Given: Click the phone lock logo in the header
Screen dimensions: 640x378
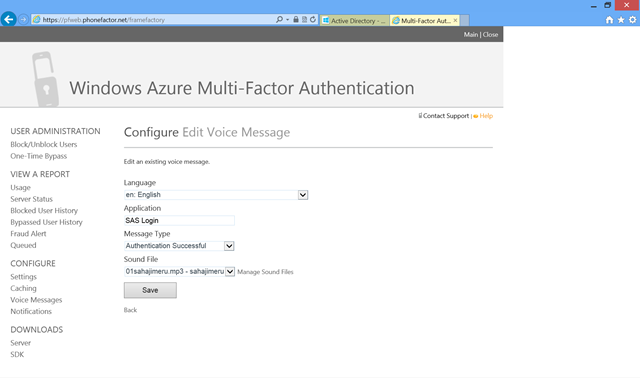Looking at the screenshot, I should [45, 79].
